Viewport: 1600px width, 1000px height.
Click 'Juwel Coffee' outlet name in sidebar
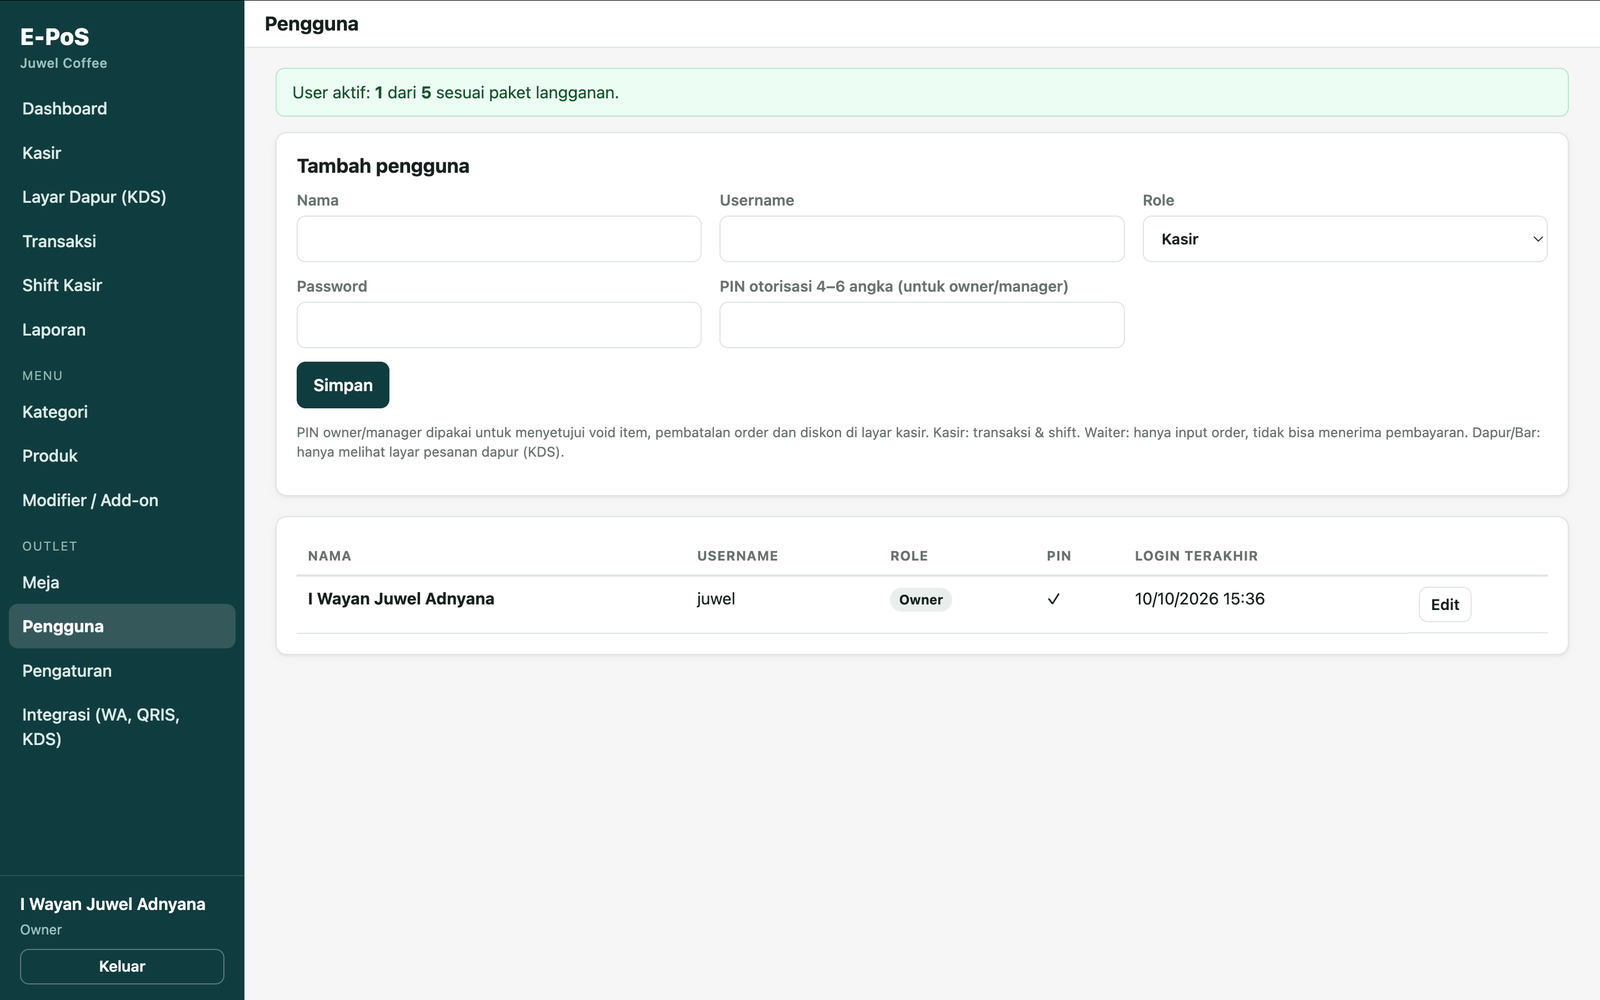[x=64, y=63]
